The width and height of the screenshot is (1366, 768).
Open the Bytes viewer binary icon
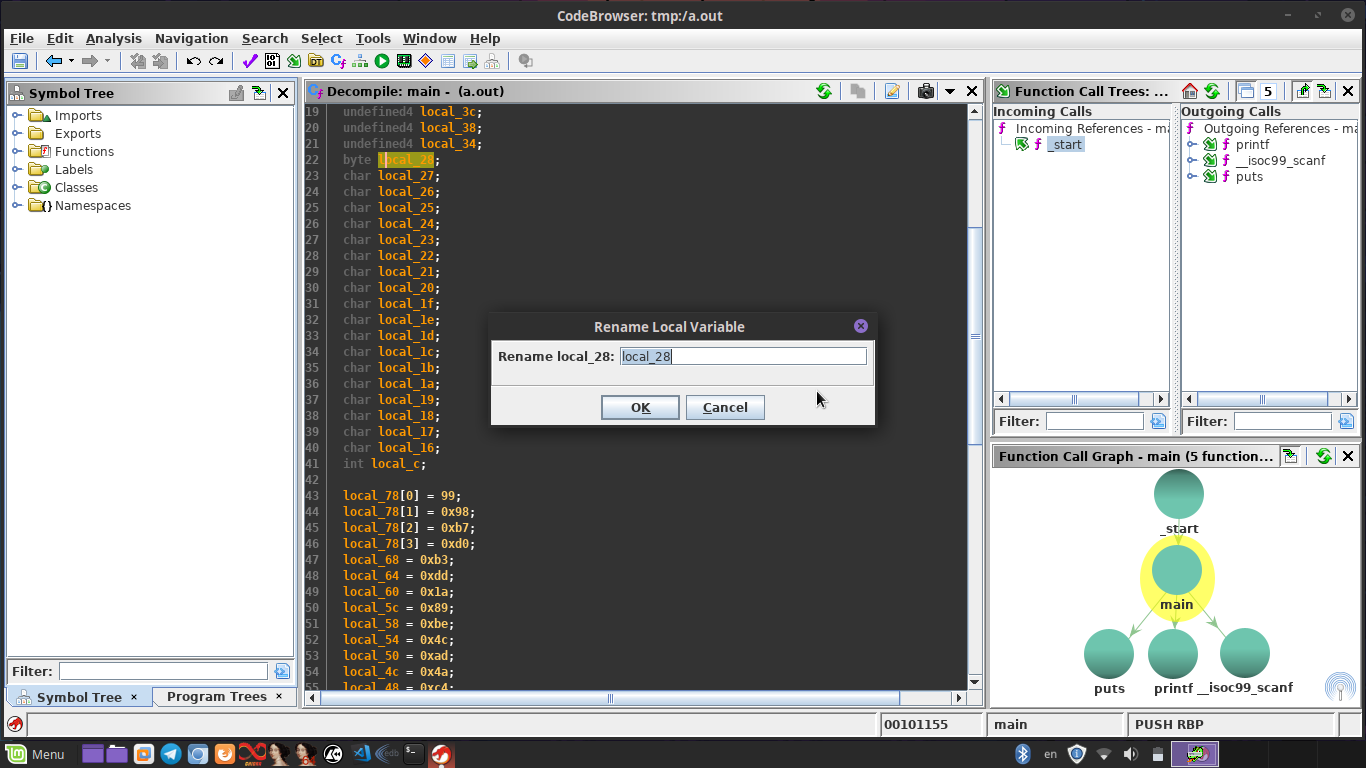(272, 61)
